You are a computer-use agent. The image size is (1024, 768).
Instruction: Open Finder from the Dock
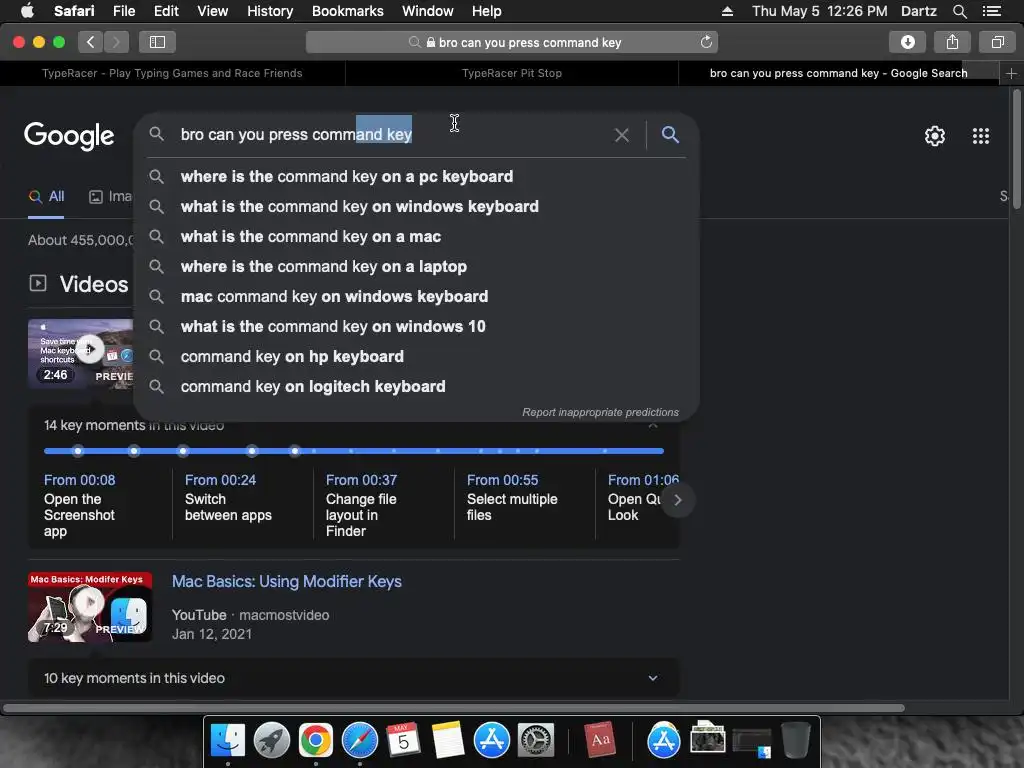coord(227,741)
